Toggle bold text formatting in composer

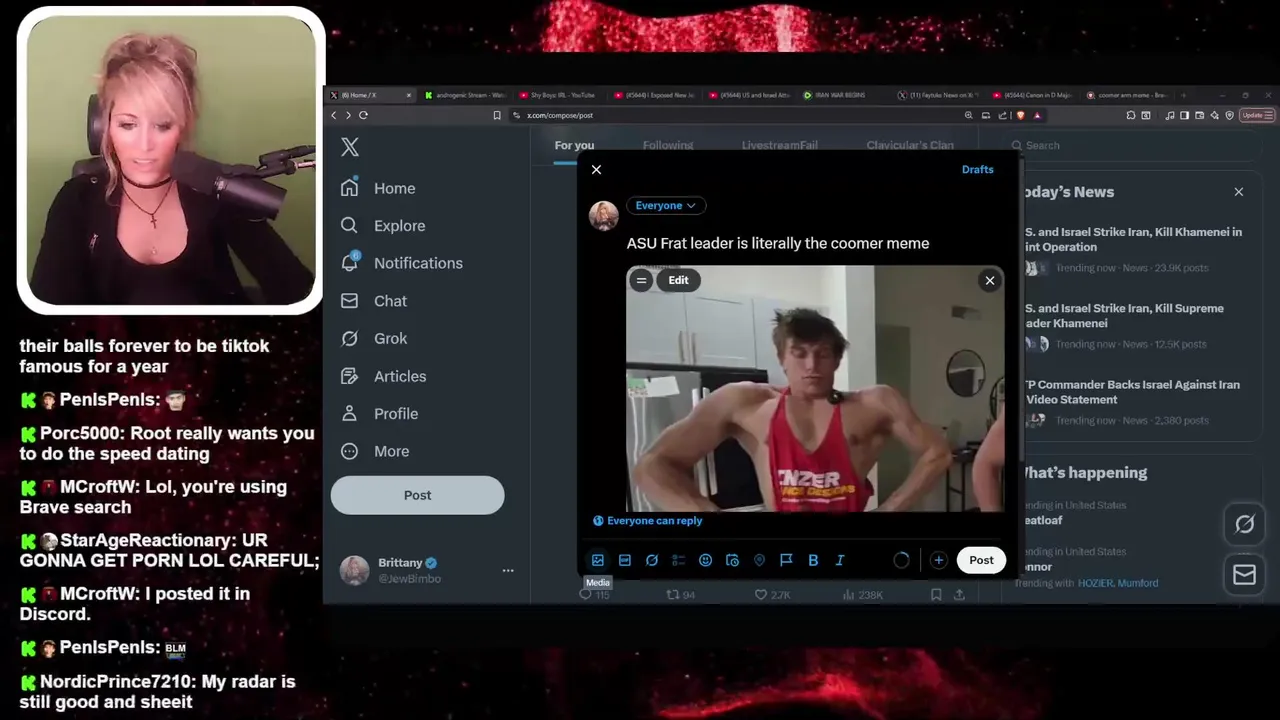[813, 560]
